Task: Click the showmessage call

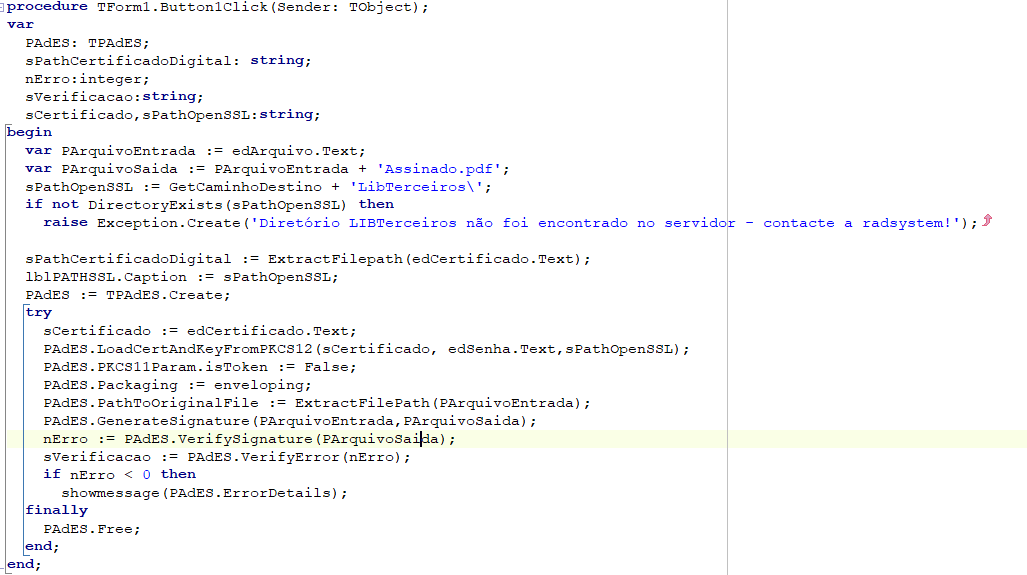Action: [112, 493]
